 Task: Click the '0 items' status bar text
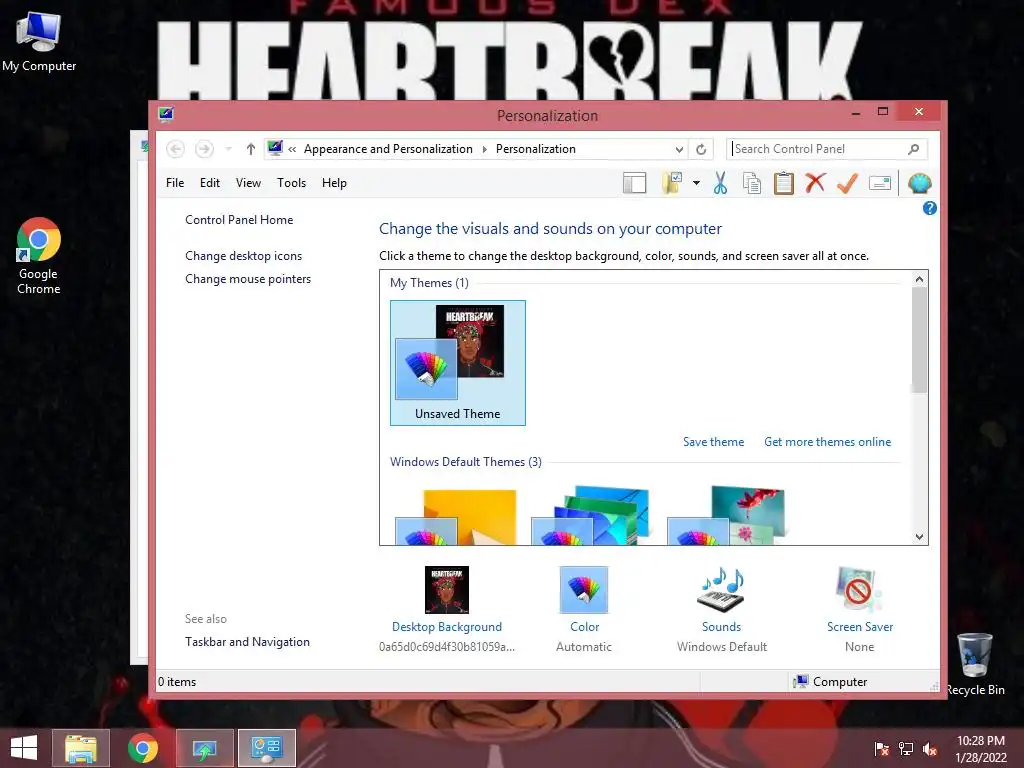[177, 682]
